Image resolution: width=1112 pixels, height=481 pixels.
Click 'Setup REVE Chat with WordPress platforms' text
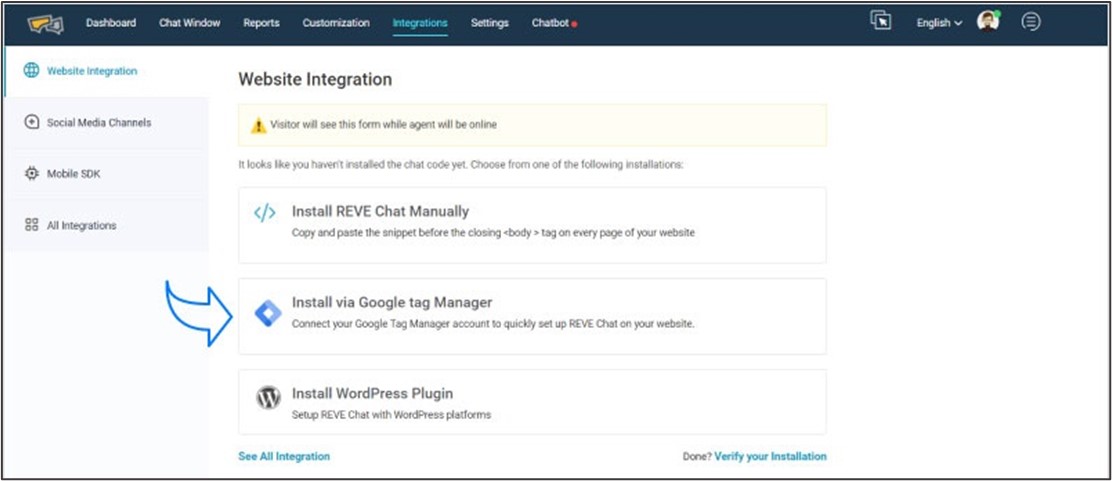click(391, 414)
